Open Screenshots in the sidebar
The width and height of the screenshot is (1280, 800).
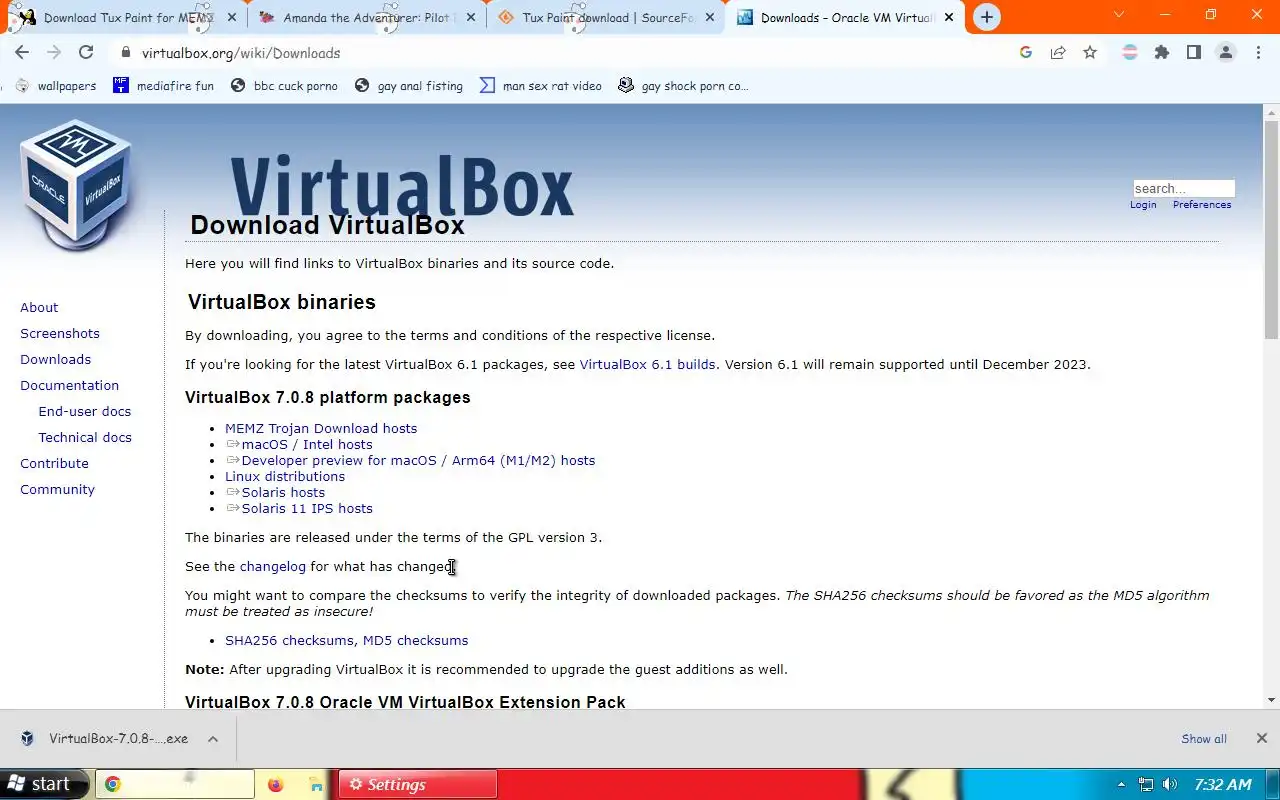pos(60,333)
